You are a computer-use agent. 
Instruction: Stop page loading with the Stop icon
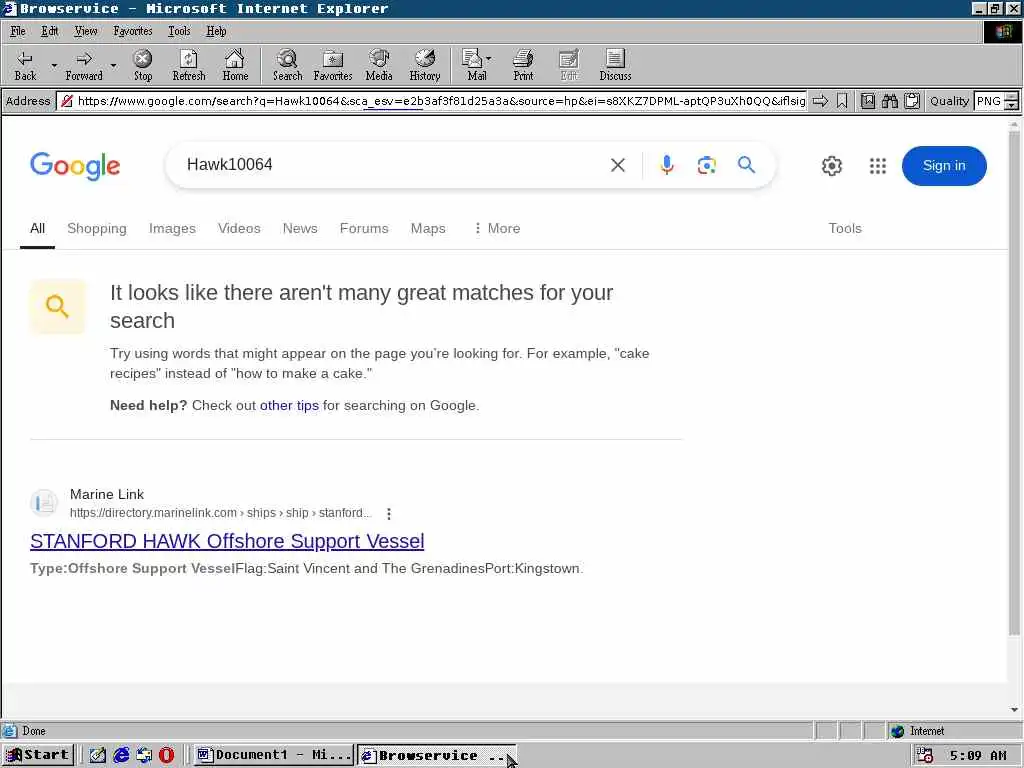click(x=143, y=65)
